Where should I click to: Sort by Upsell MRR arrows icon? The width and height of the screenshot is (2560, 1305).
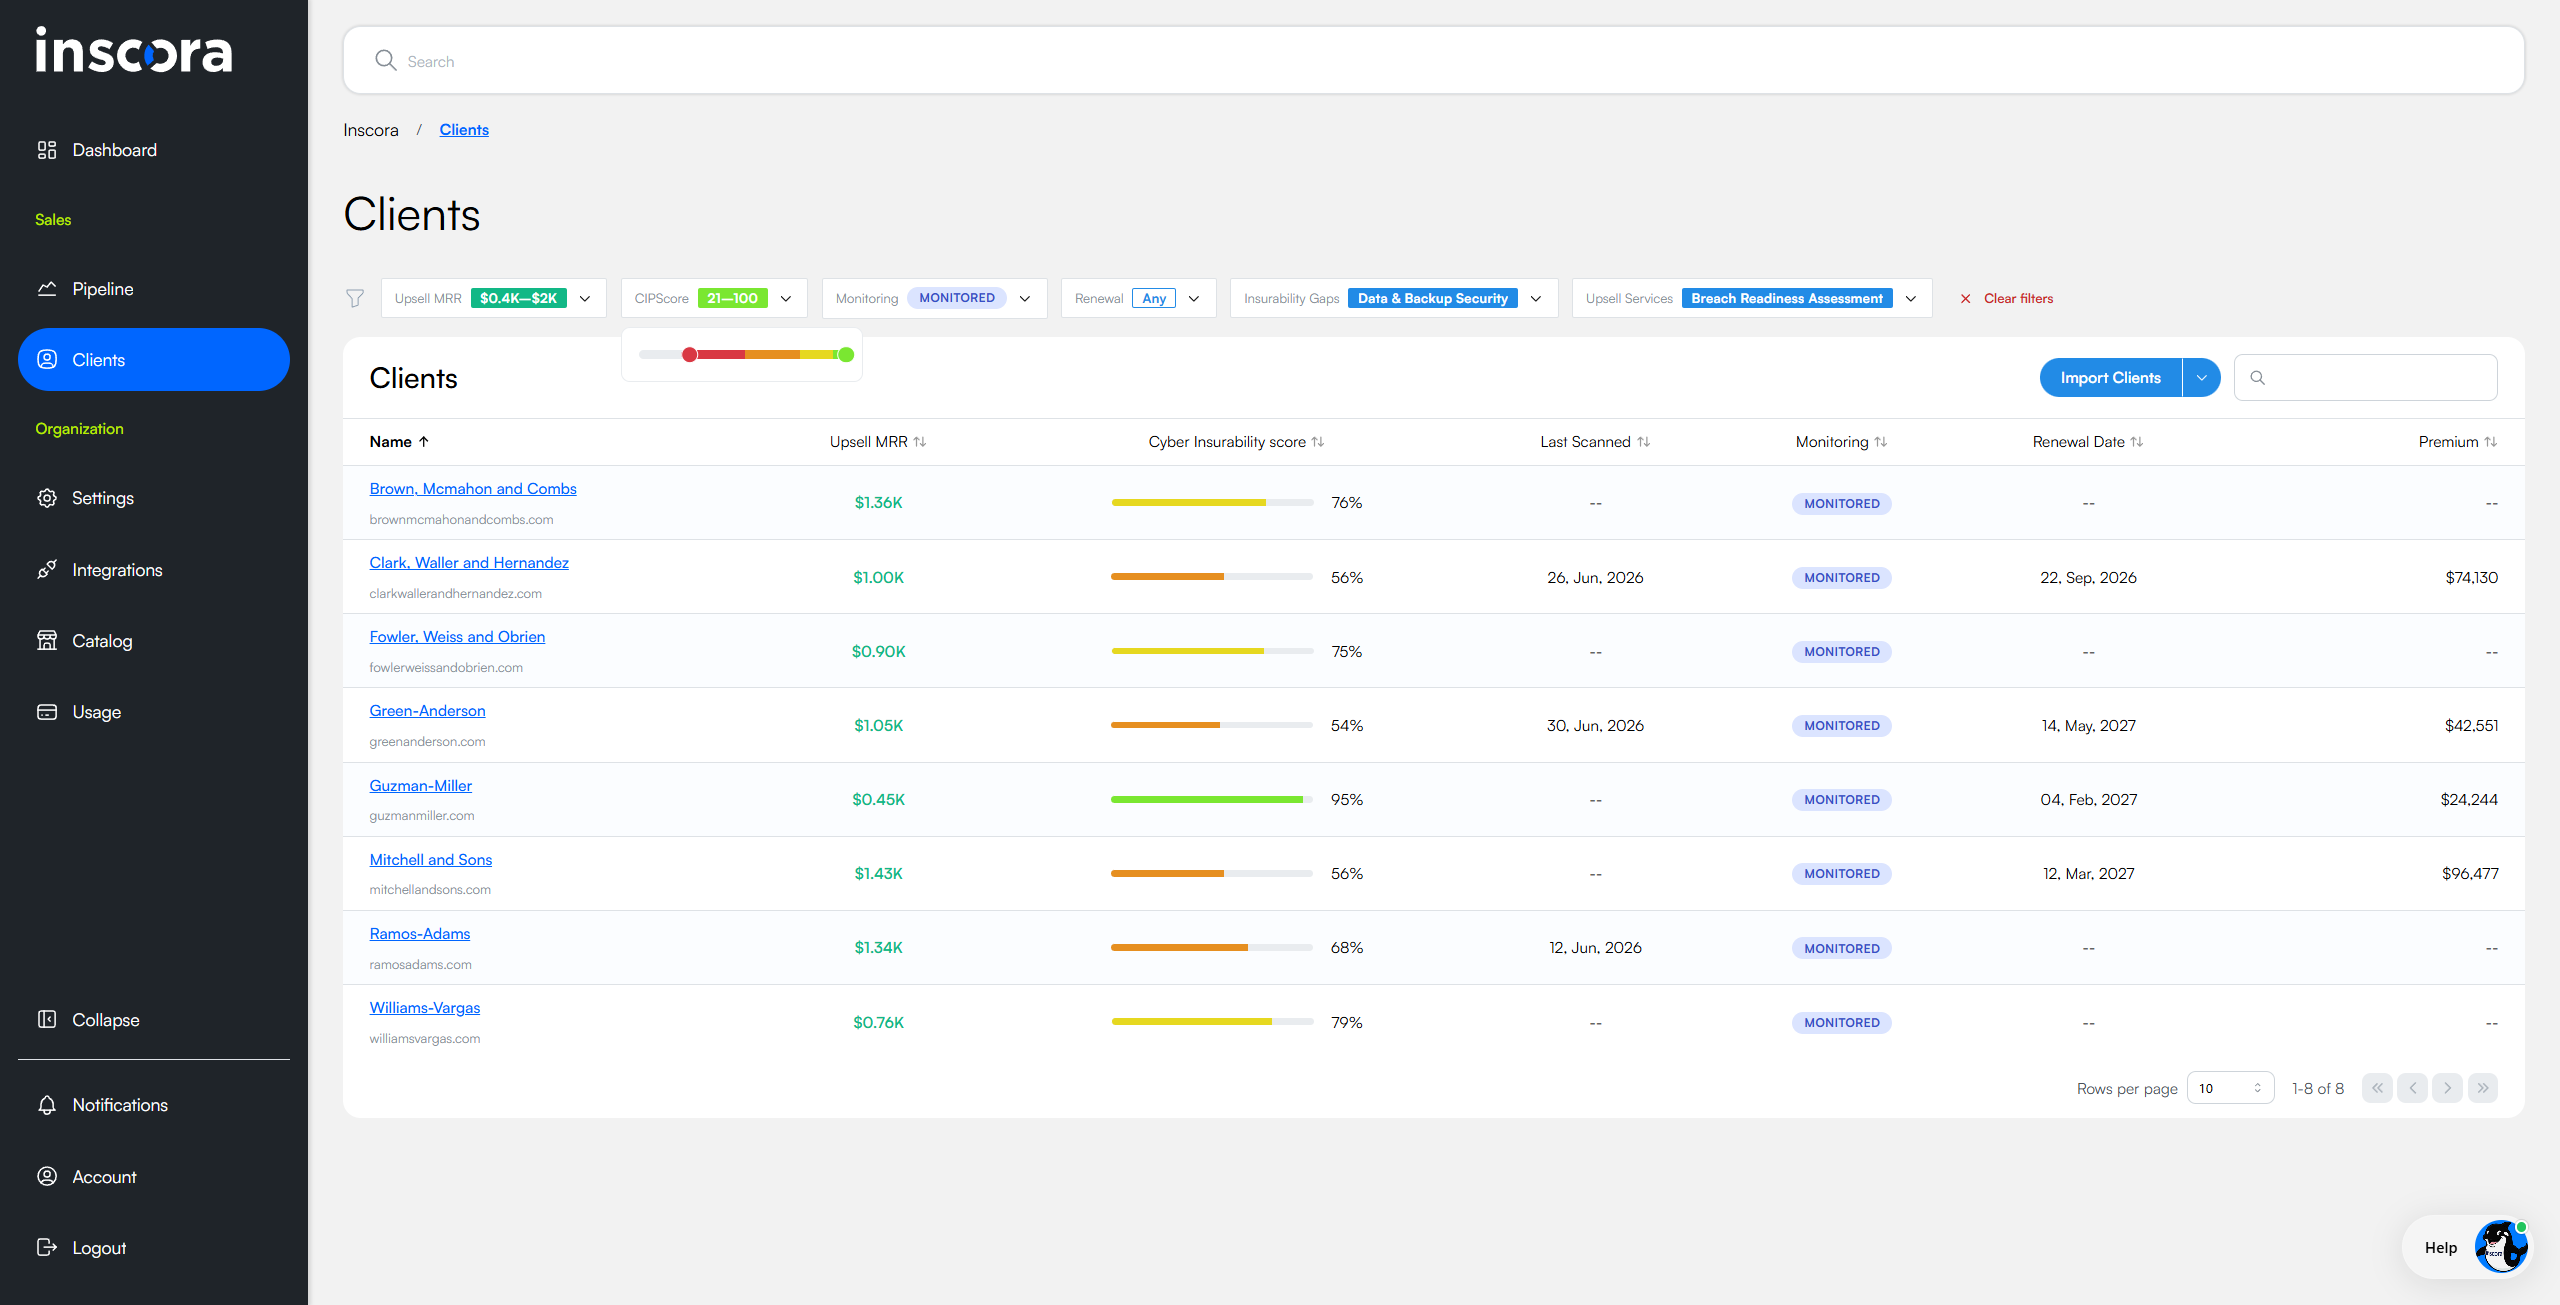click(x=920, y=442)
